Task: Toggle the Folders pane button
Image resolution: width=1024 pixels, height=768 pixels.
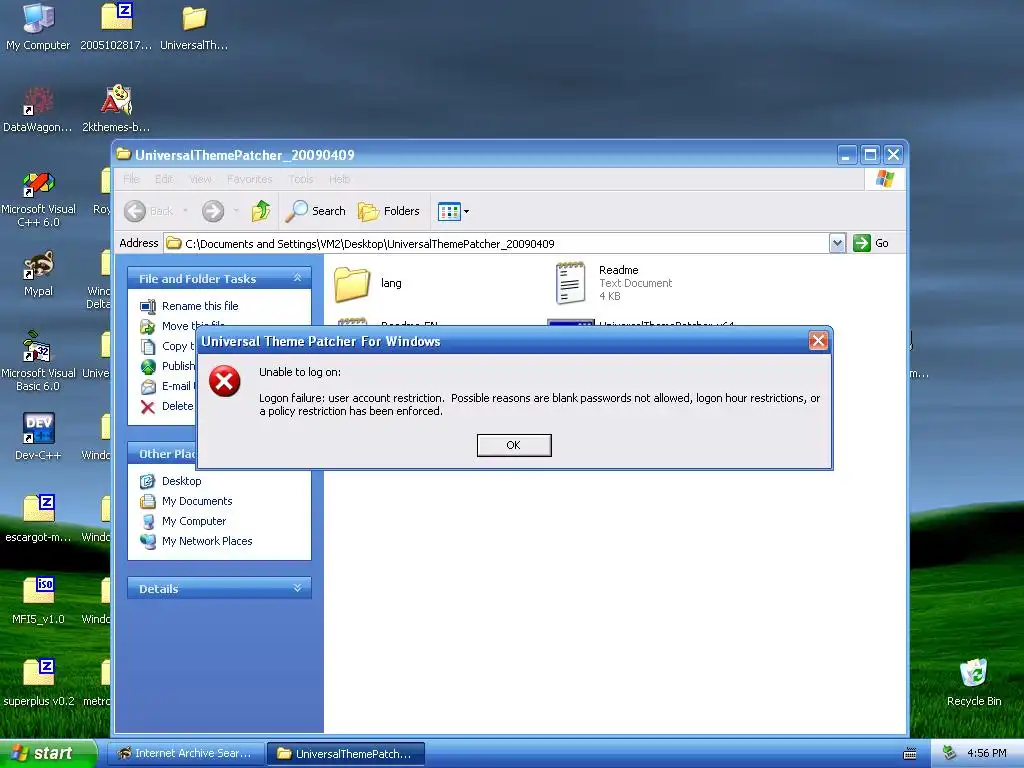Action: (x=389, y=211)
